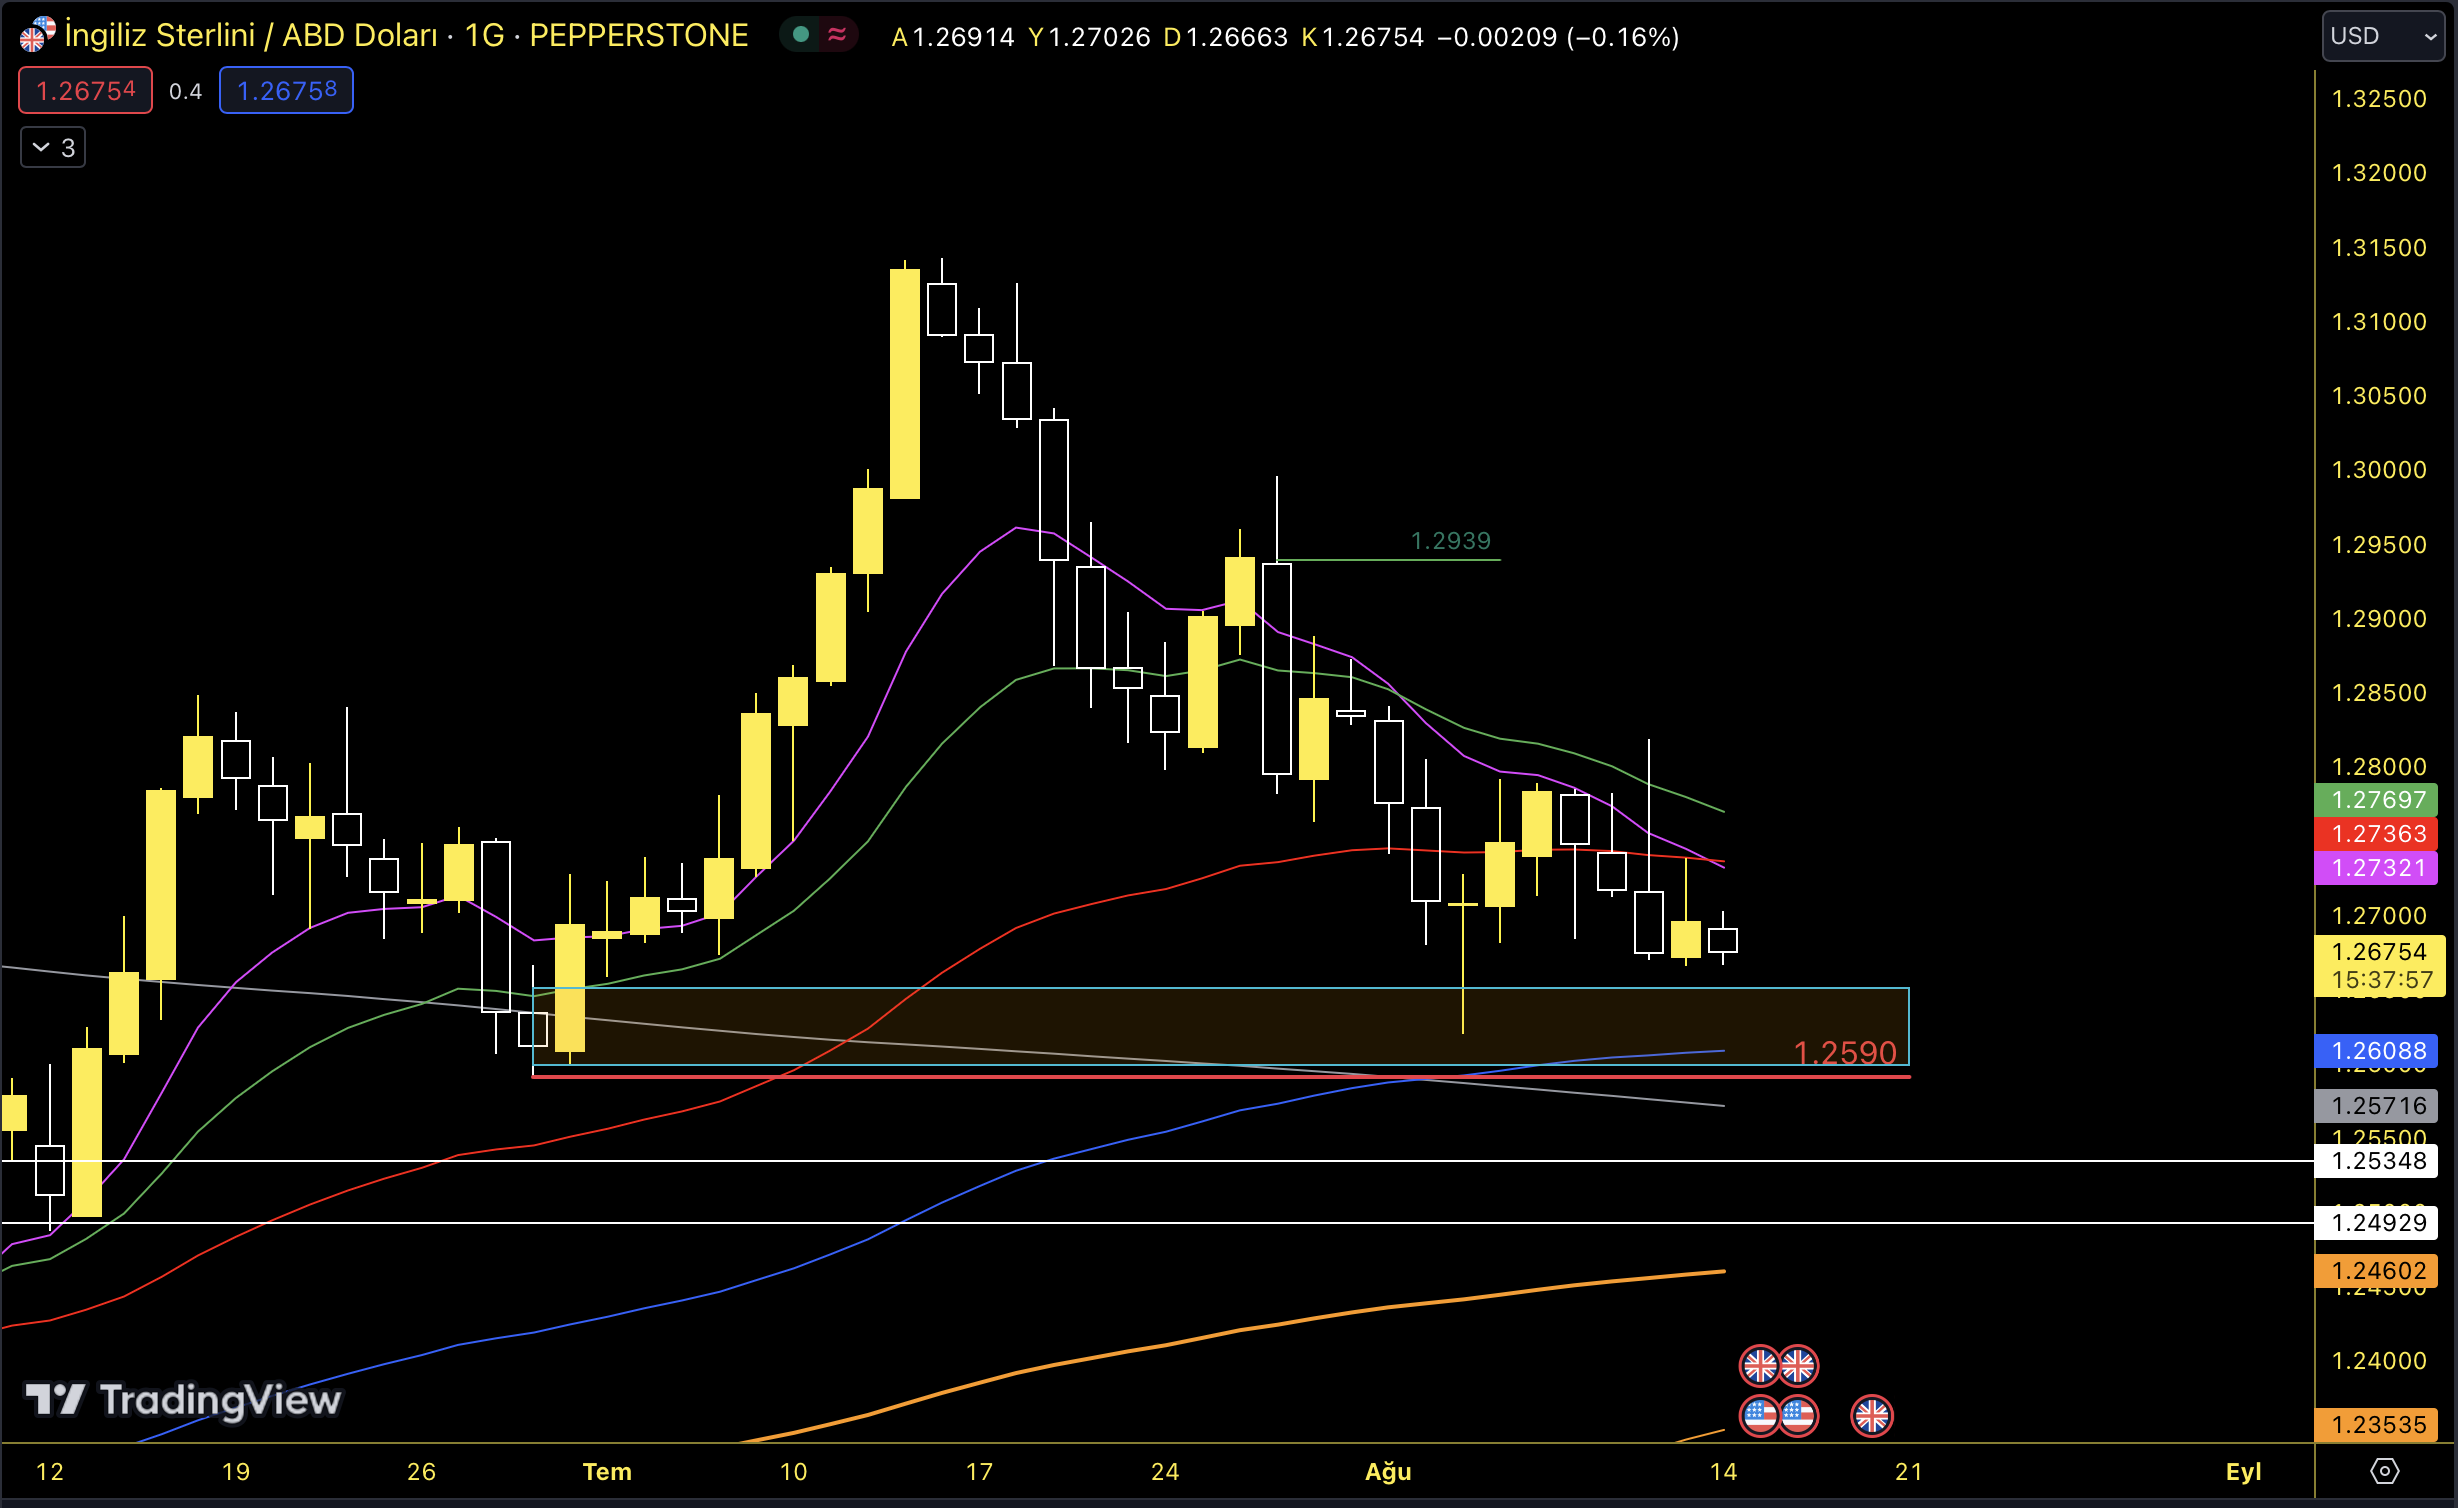Open the upper-left UK economic event icon
Screen dimensions: 2458x1508
[1760, 1365]
